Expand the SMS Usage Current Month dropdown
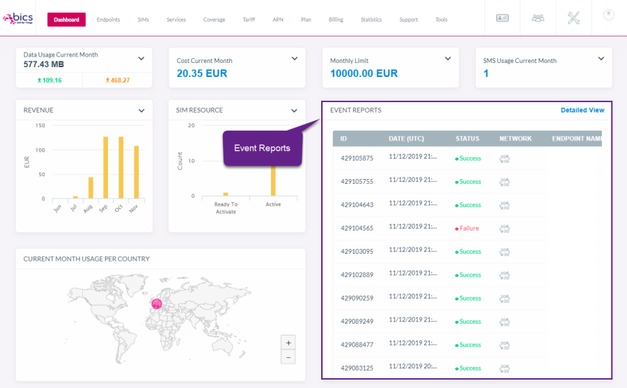The height and width of the screenshot is (388, 627). [601, 58]
